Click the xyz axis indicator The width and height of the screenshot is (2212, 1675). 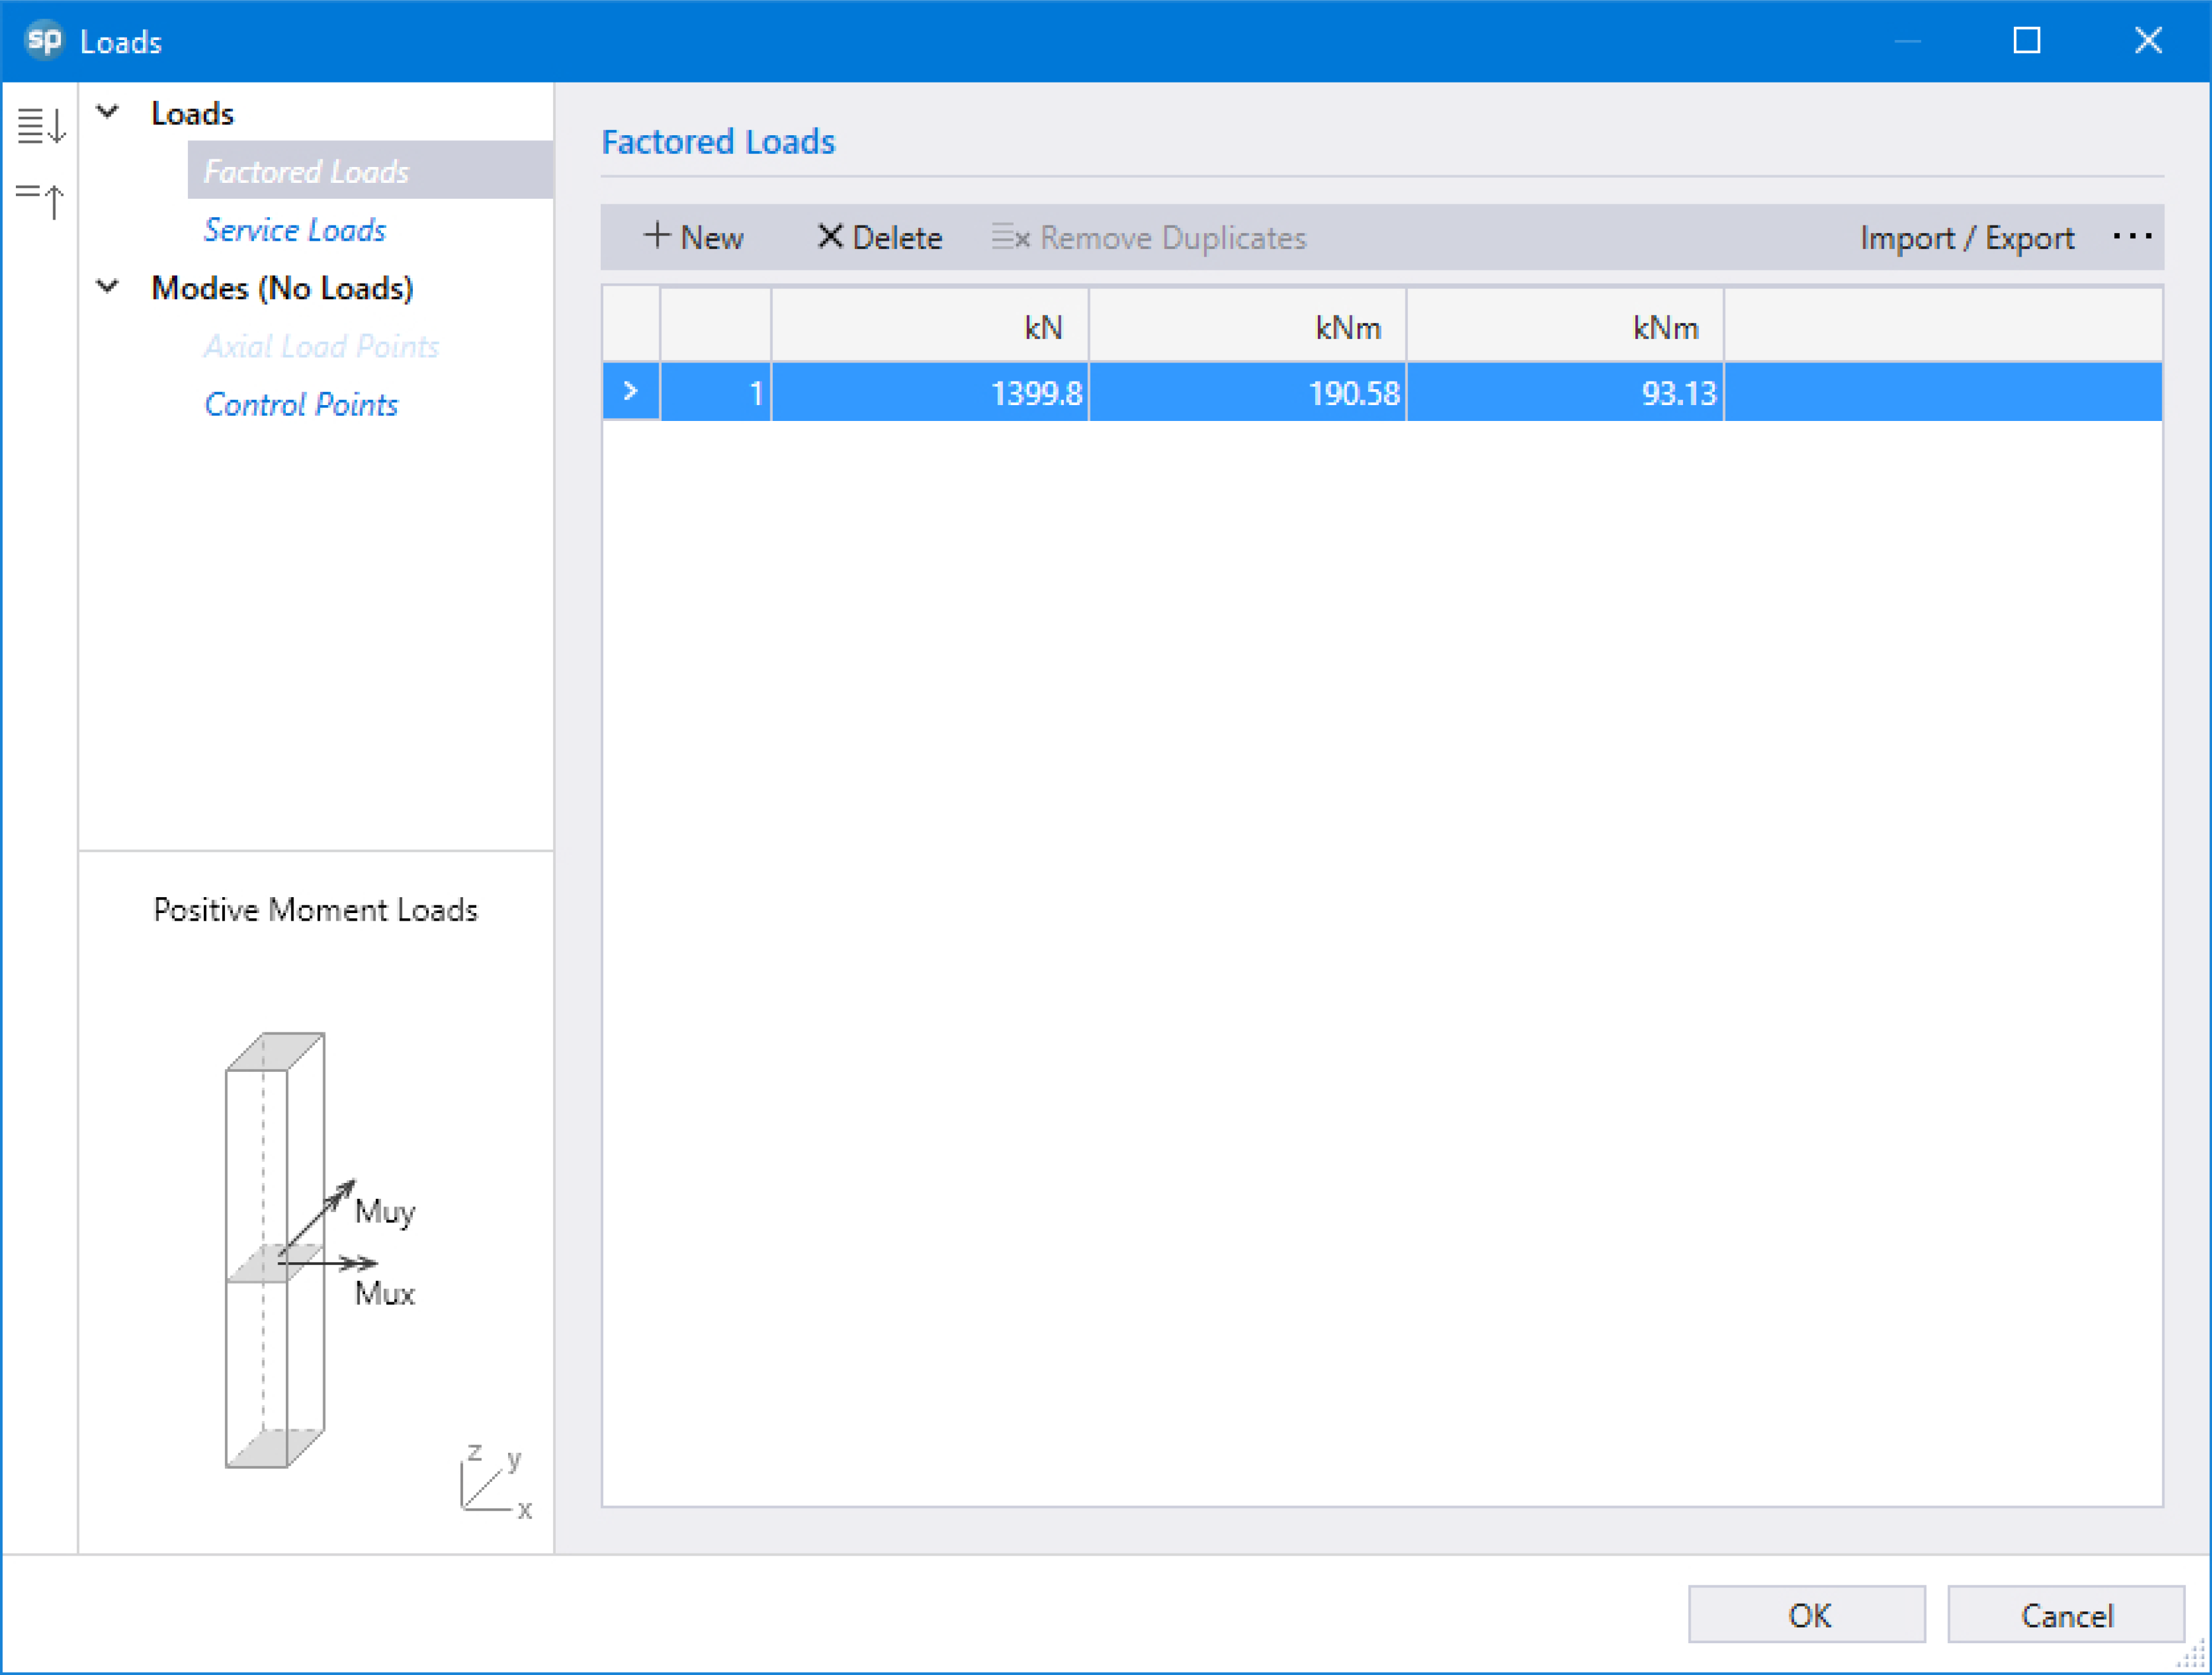tap(495, 1482)
